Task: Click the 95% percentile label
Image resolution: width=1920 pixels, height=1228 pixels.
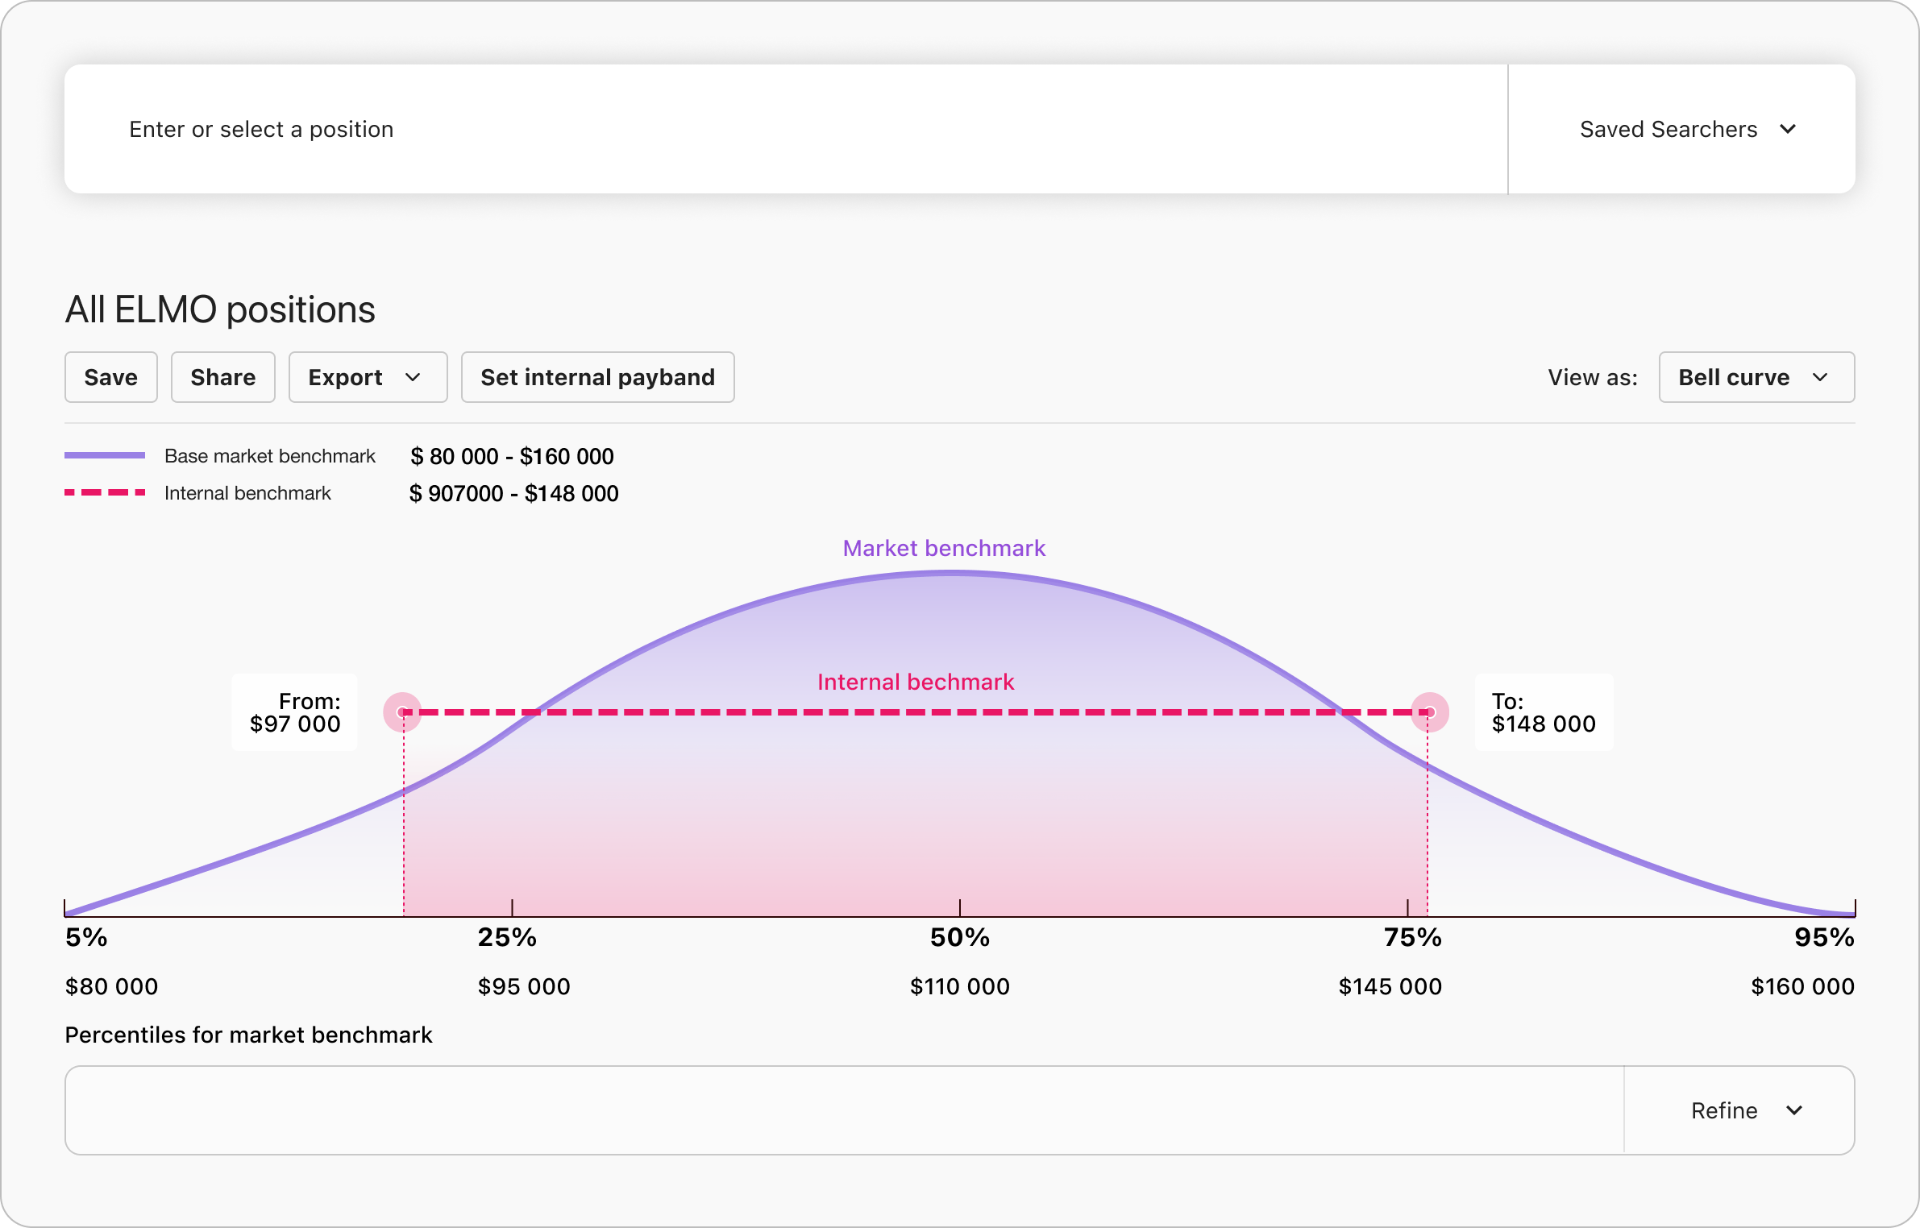Action: click(1824, 937)
